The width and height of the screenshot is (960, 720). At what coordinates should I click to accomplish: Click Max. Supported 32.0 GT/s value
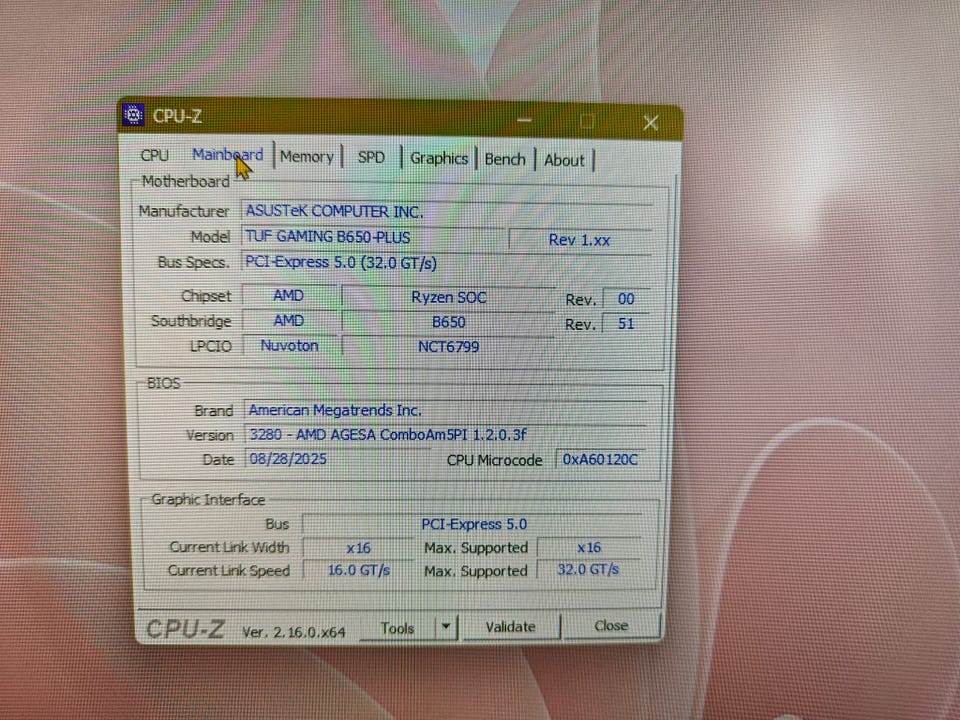click(x=588, y=570)
